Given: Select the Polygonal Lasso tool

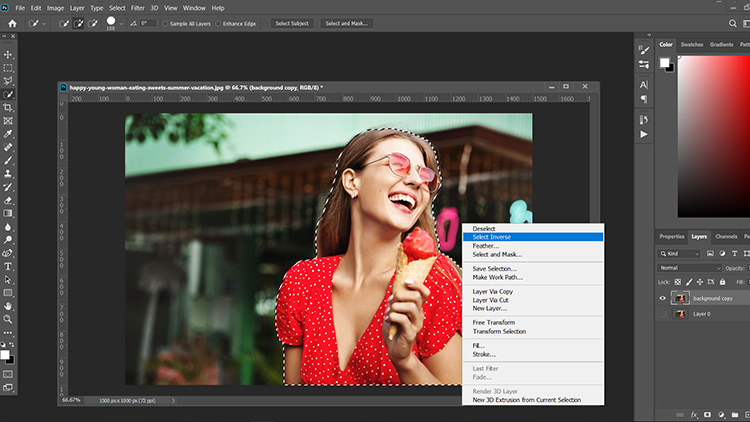Looking at the screenshot, I should (8, 81).
